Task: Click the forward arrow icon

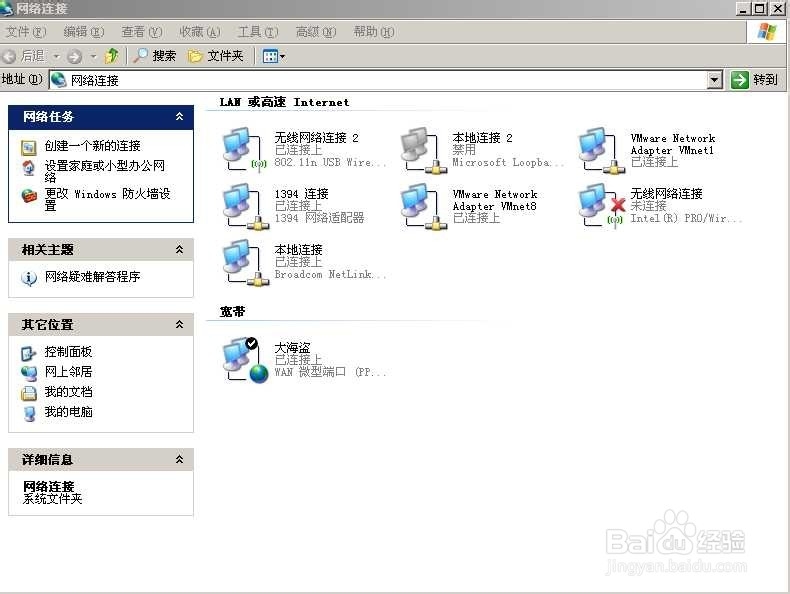Action: (75, 56)
